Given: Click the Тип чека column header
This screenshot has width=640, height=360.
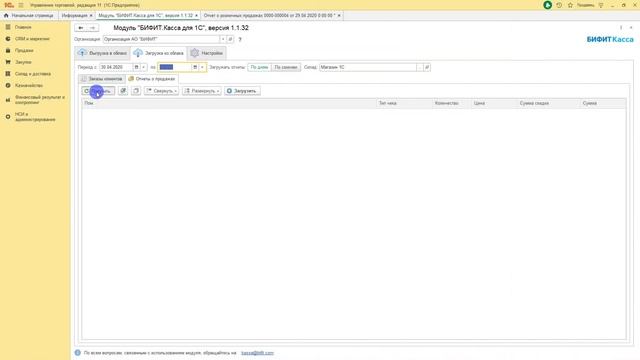Looking at the screenshot, I should click(404, 103).
